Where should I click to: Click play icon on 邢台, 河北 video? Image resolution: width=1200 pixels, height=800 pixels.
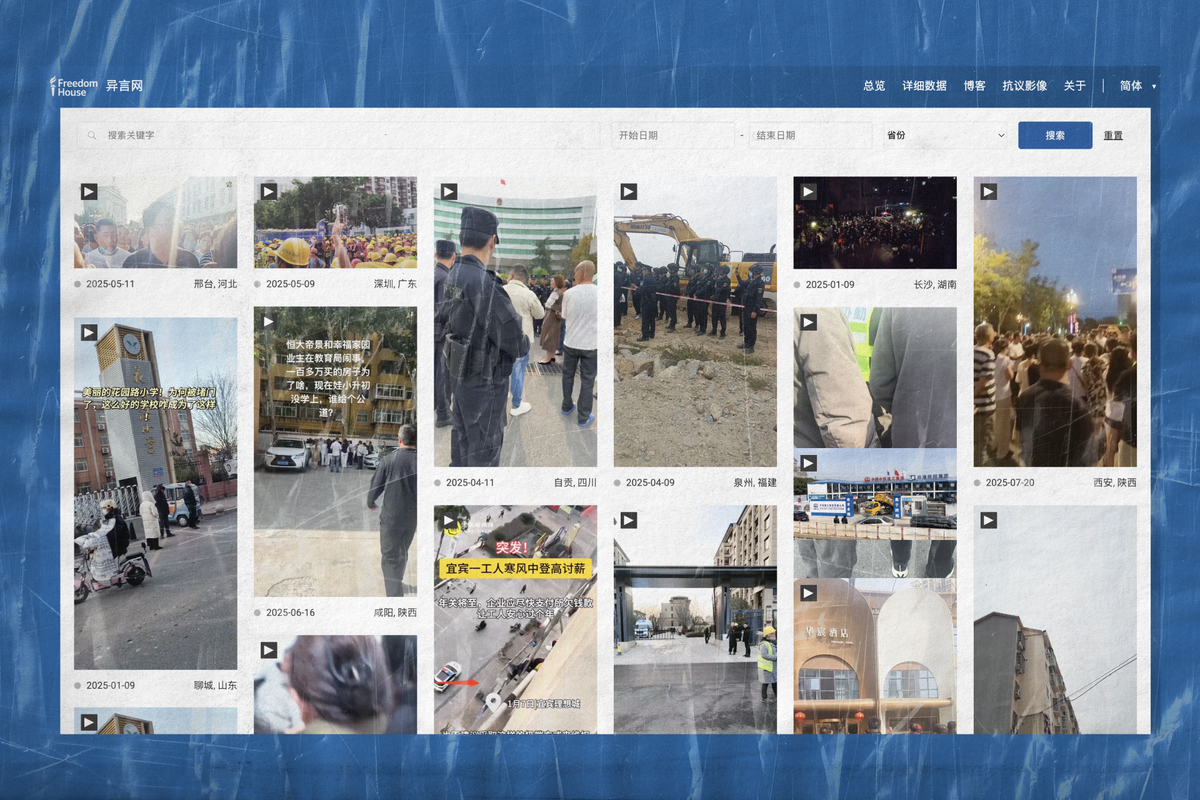click(x=89, y=192)
